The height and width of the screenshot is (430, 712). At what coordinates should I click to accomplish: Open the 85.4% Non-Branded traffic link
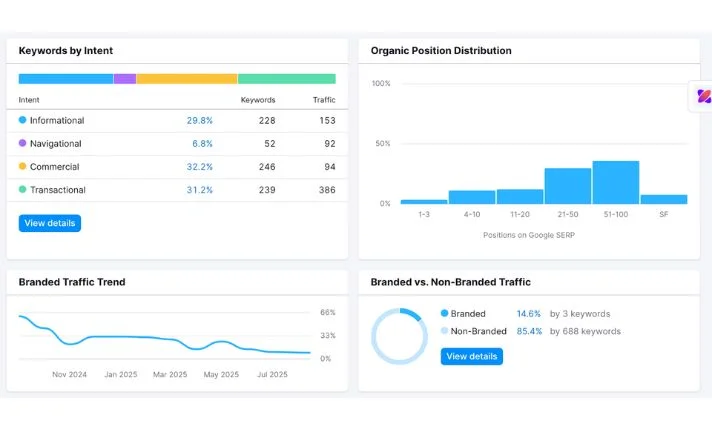(x=528, y=331)
